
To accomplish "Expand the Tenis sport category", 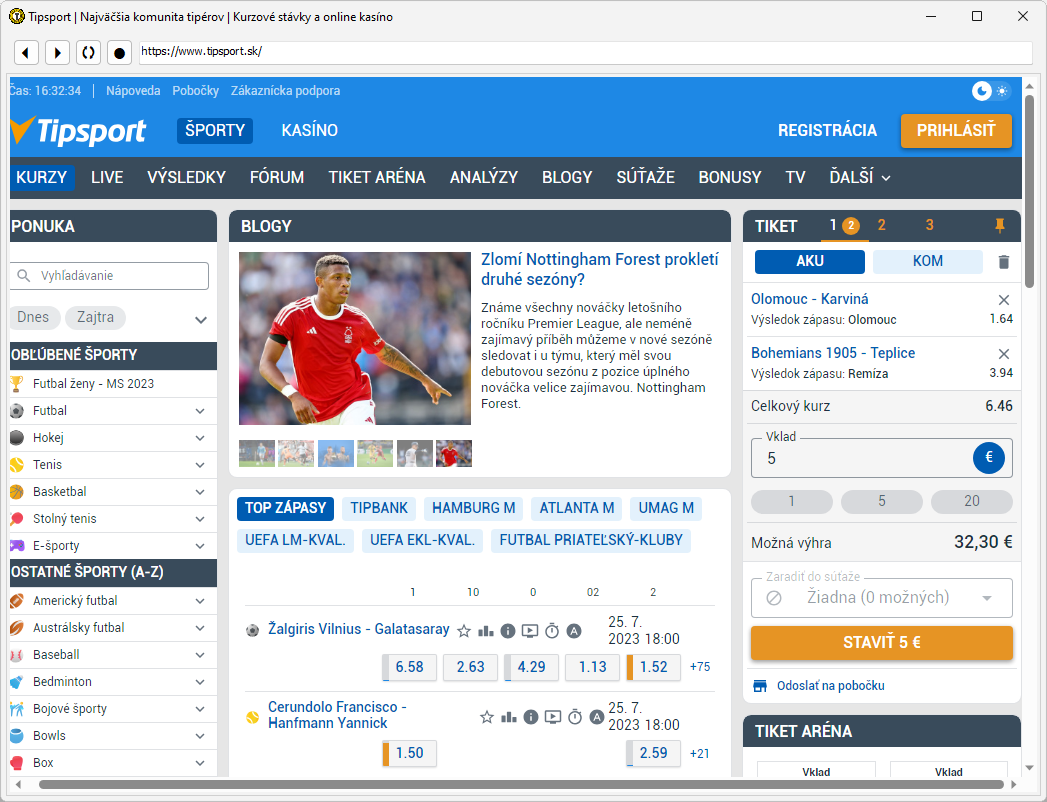I will tap(200, 465).
